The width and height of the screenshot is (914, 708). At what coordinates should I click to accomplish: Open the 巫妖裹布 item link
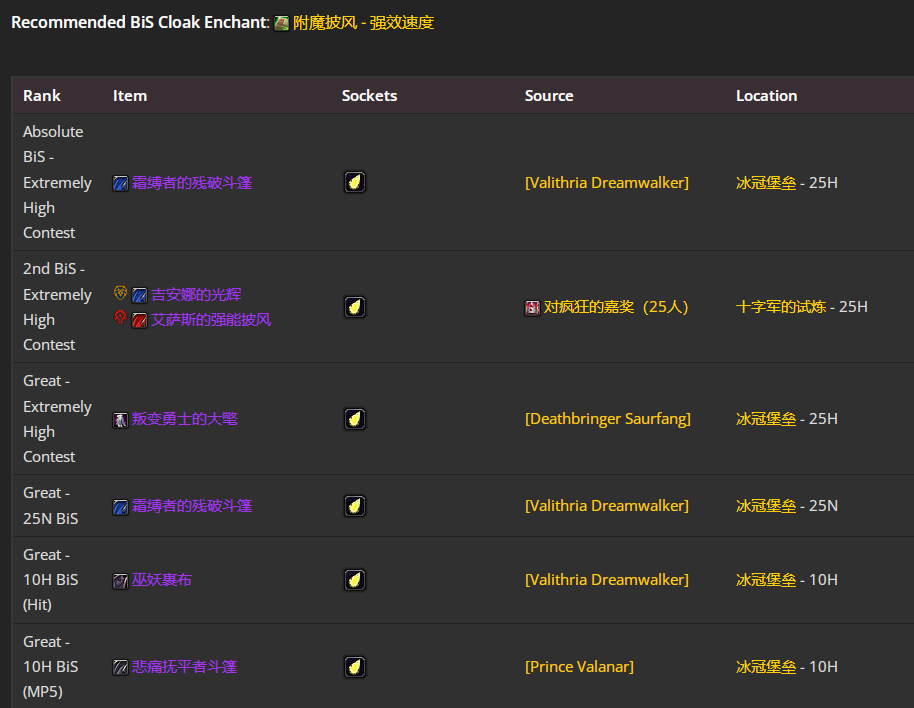point(161,580)
